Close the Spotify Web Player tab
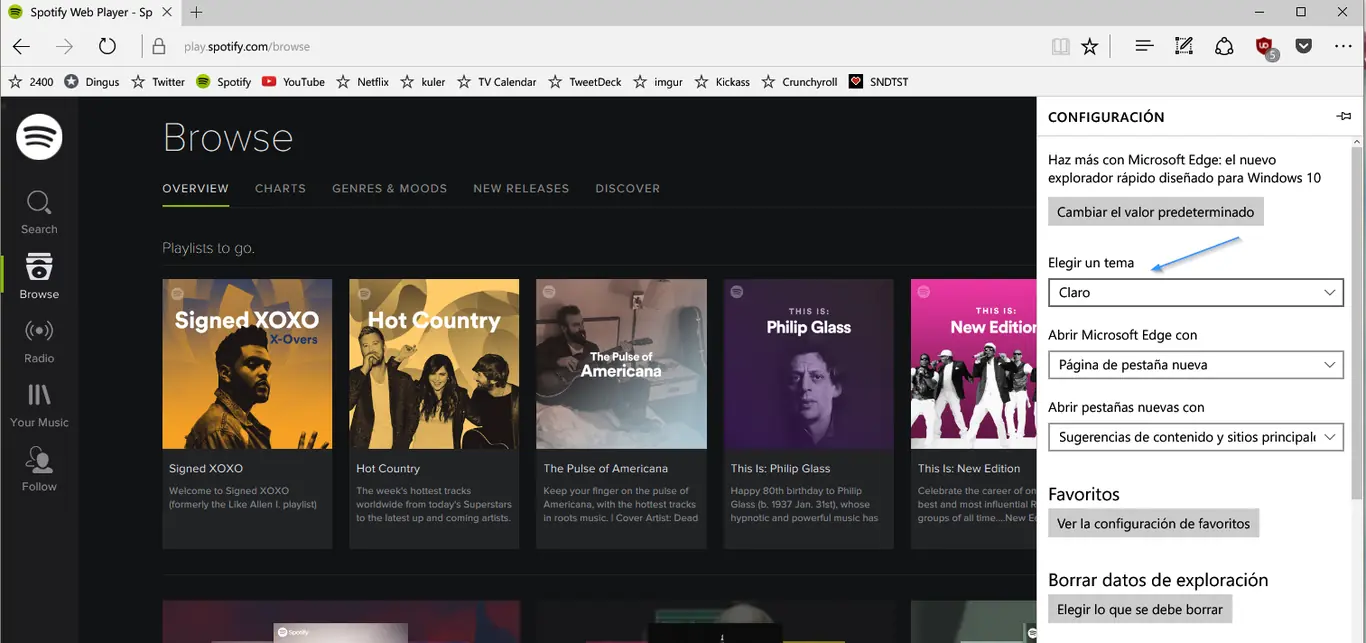Screen dimensions: 1366x643 point(167,12)
